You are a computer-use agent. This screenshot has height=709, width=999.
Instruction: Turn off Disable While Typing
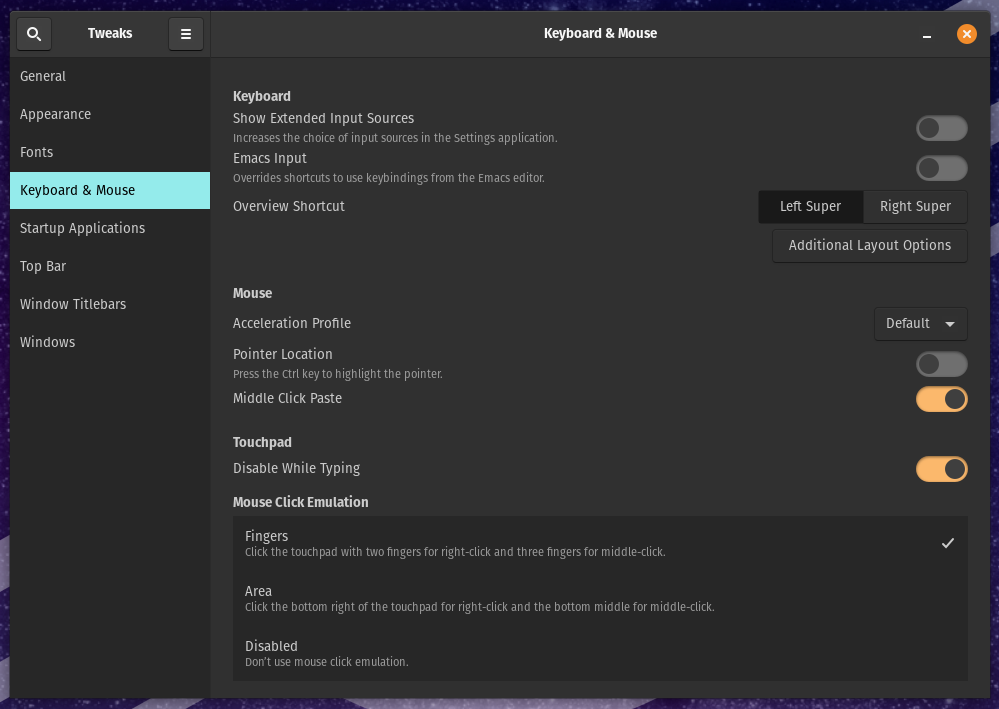pyautogui.click(x=941, y=469)
